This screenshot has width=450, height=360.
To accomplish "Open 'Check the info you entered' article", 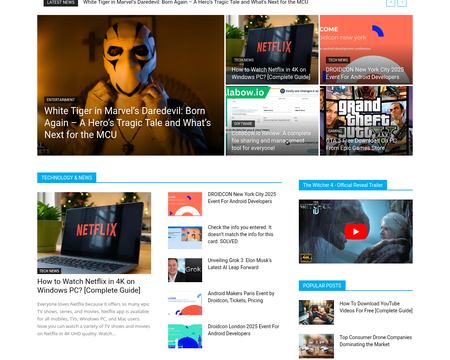I will 240,234.
